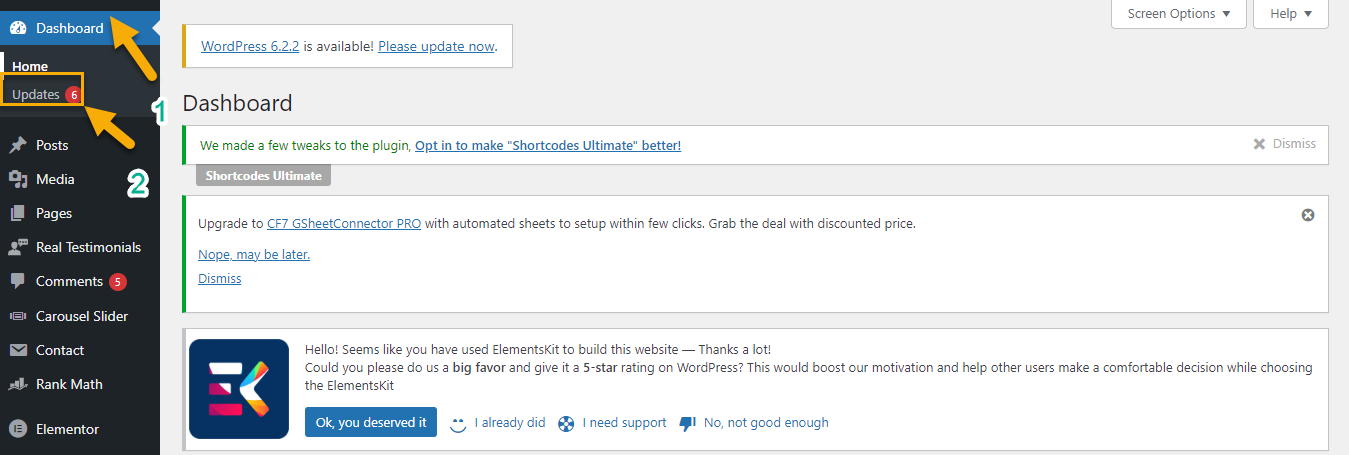Click the Posts pushpin icon
Screen dimensions: 1349x455
pyautogui.click(x=18, y=145)
